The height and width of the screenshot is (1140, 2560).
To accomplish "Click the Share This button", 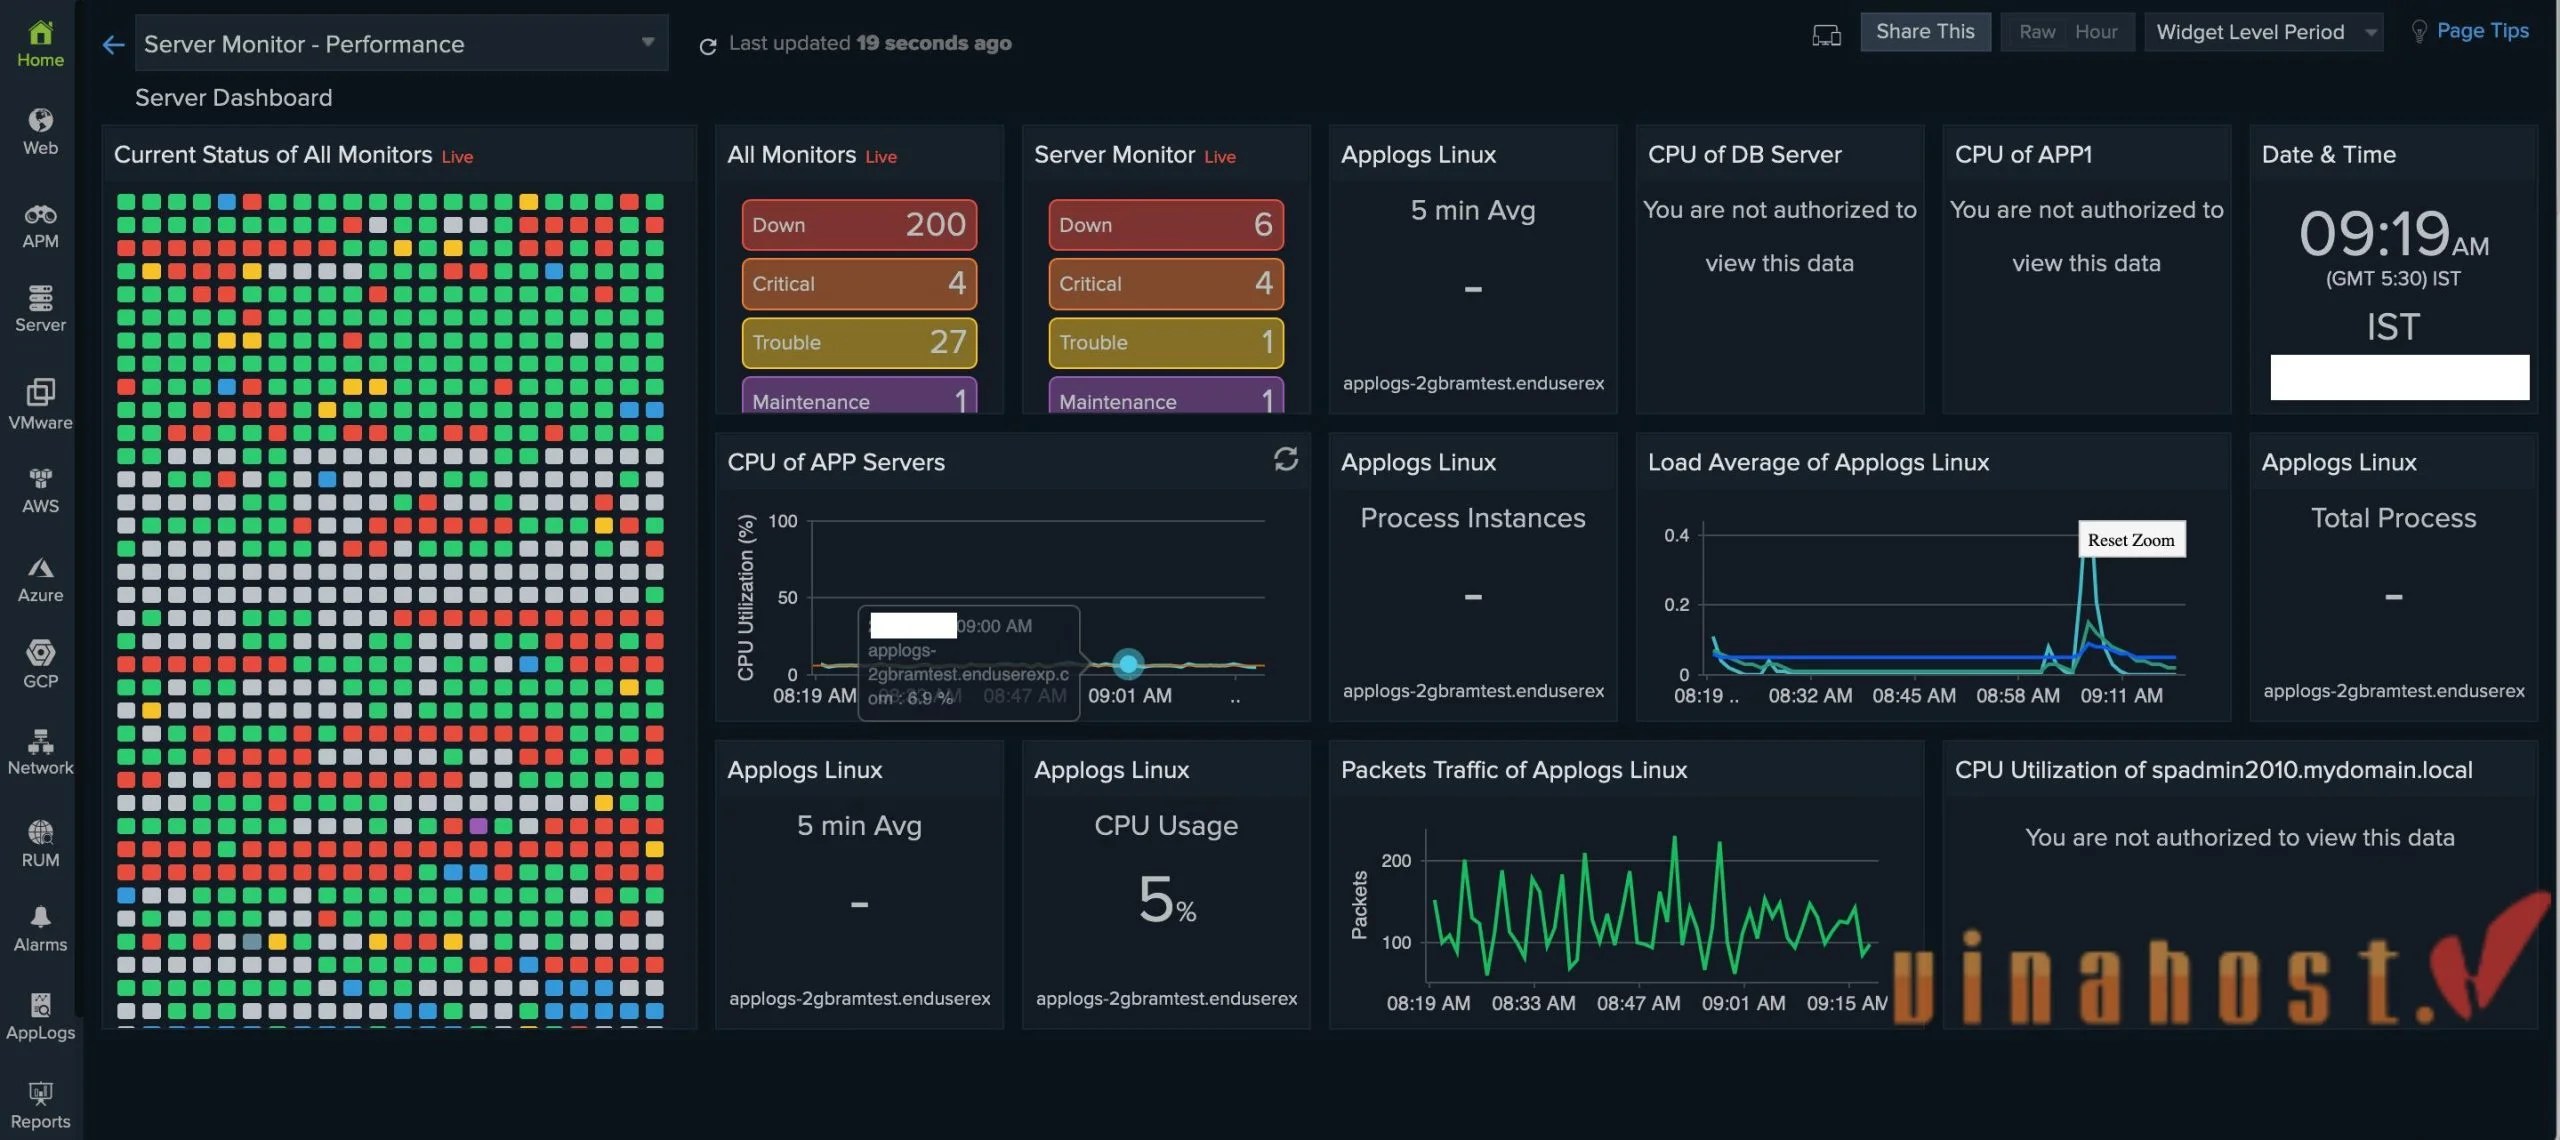I will [1924, 32].
